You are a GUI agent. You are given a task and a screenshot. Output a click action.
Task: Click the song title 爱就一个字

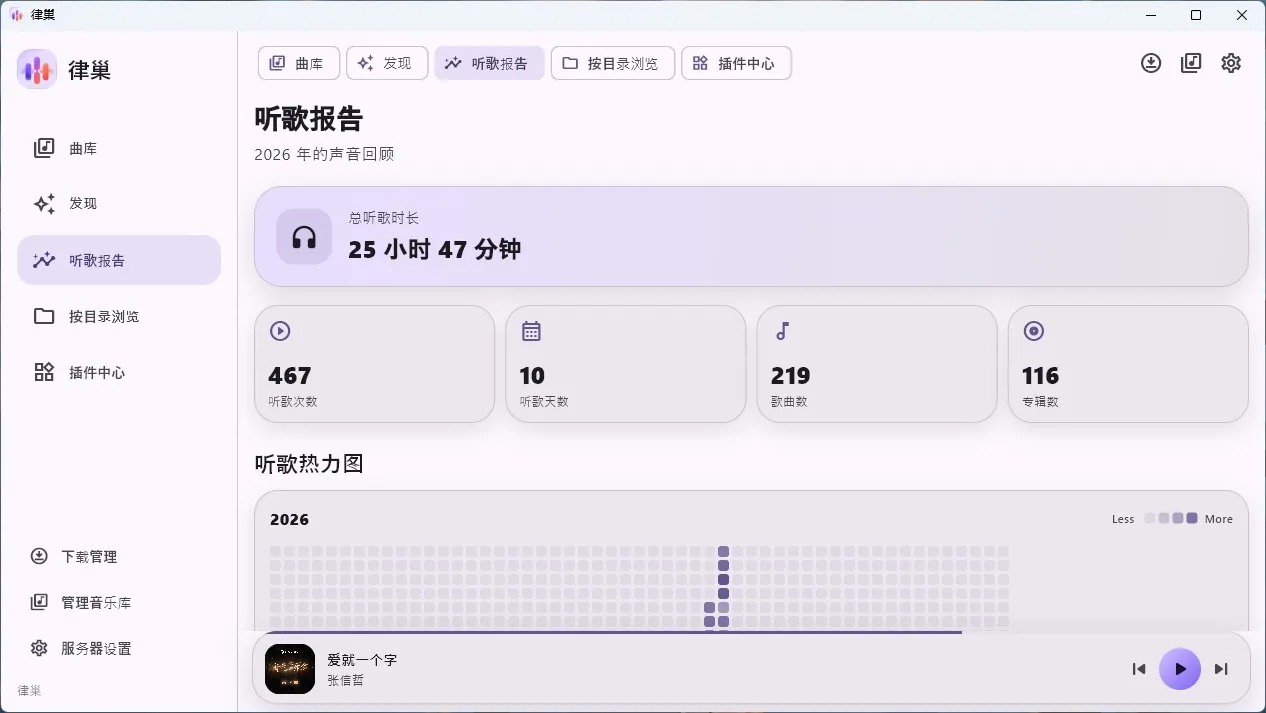[362, 660]
